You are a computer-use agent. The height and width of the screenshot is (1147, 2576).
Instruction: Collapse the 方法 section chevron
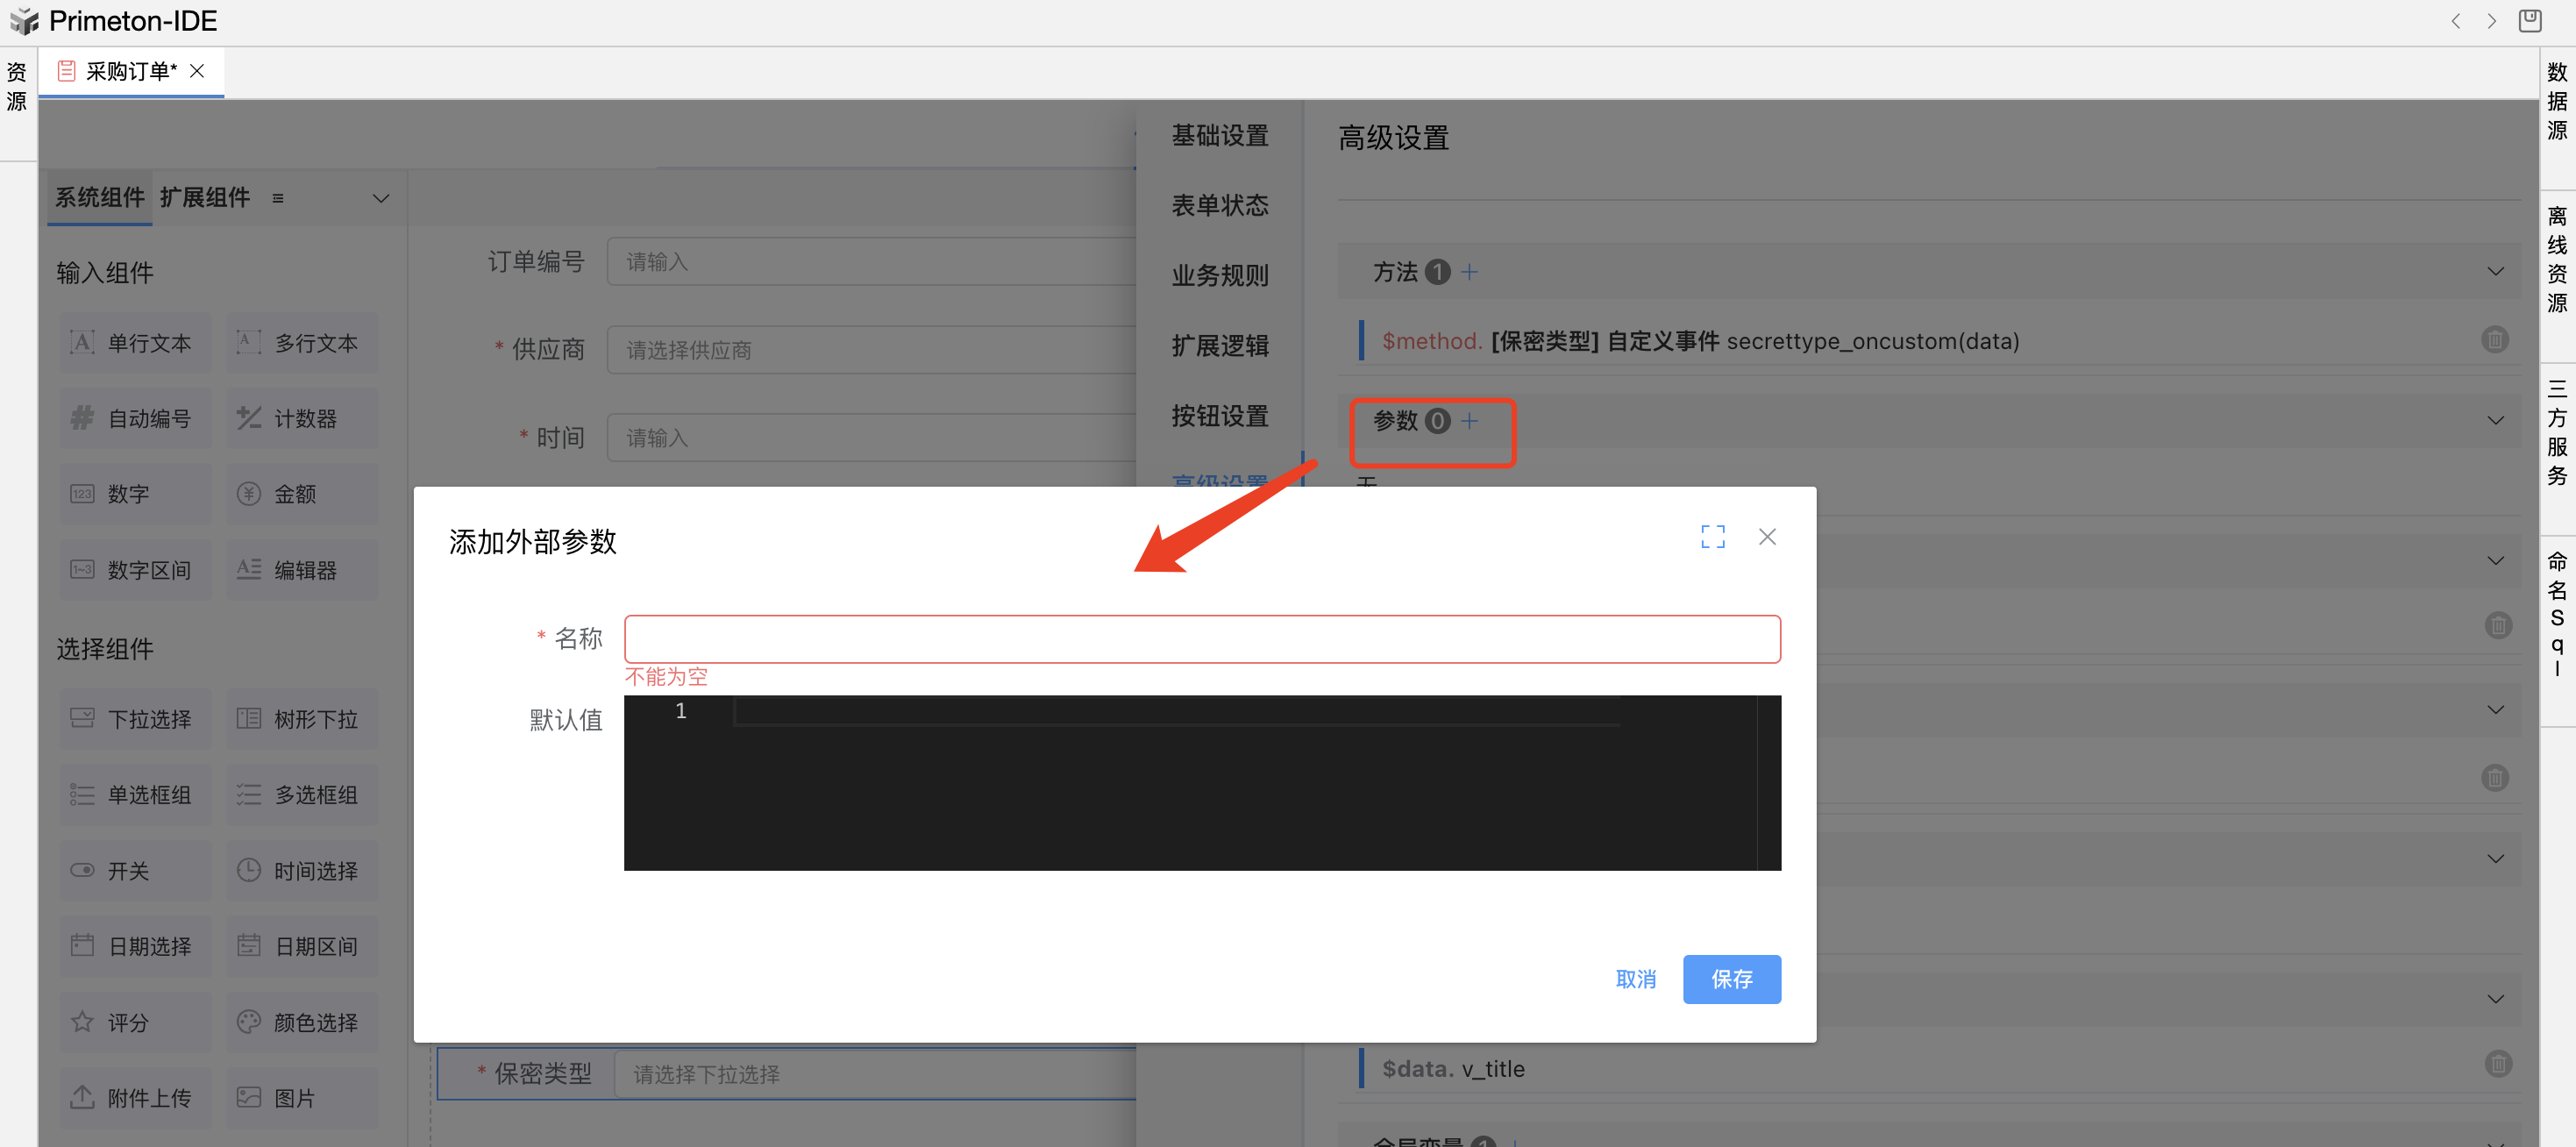2495,272
